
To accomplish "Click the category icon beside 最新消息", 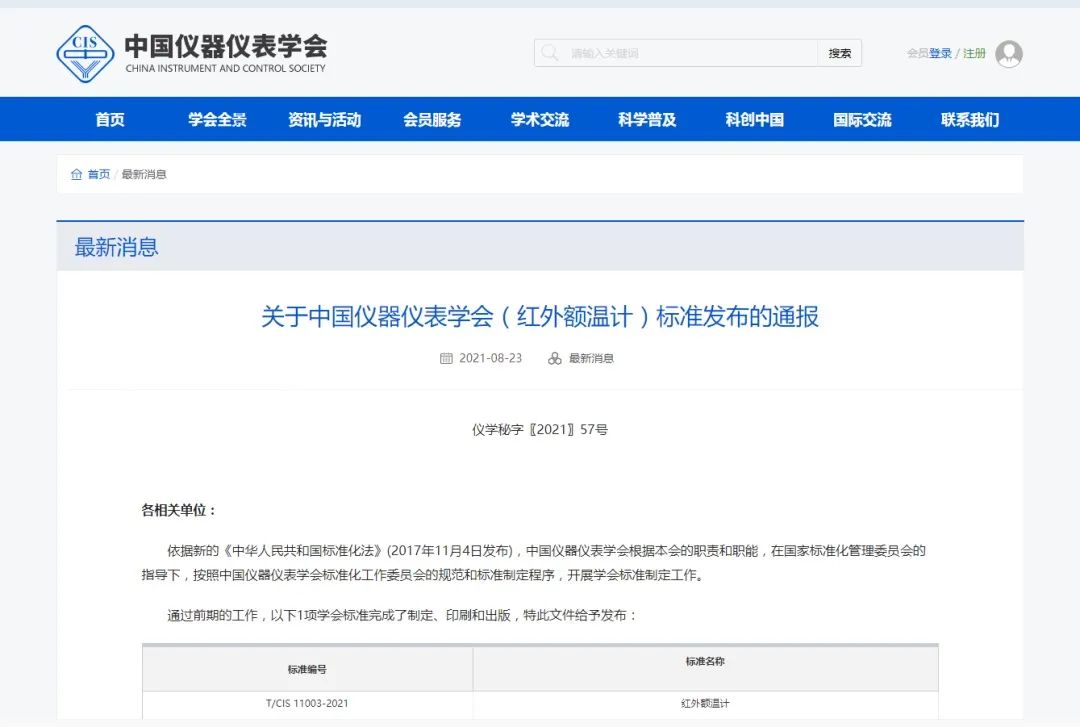I will (555, 358).
